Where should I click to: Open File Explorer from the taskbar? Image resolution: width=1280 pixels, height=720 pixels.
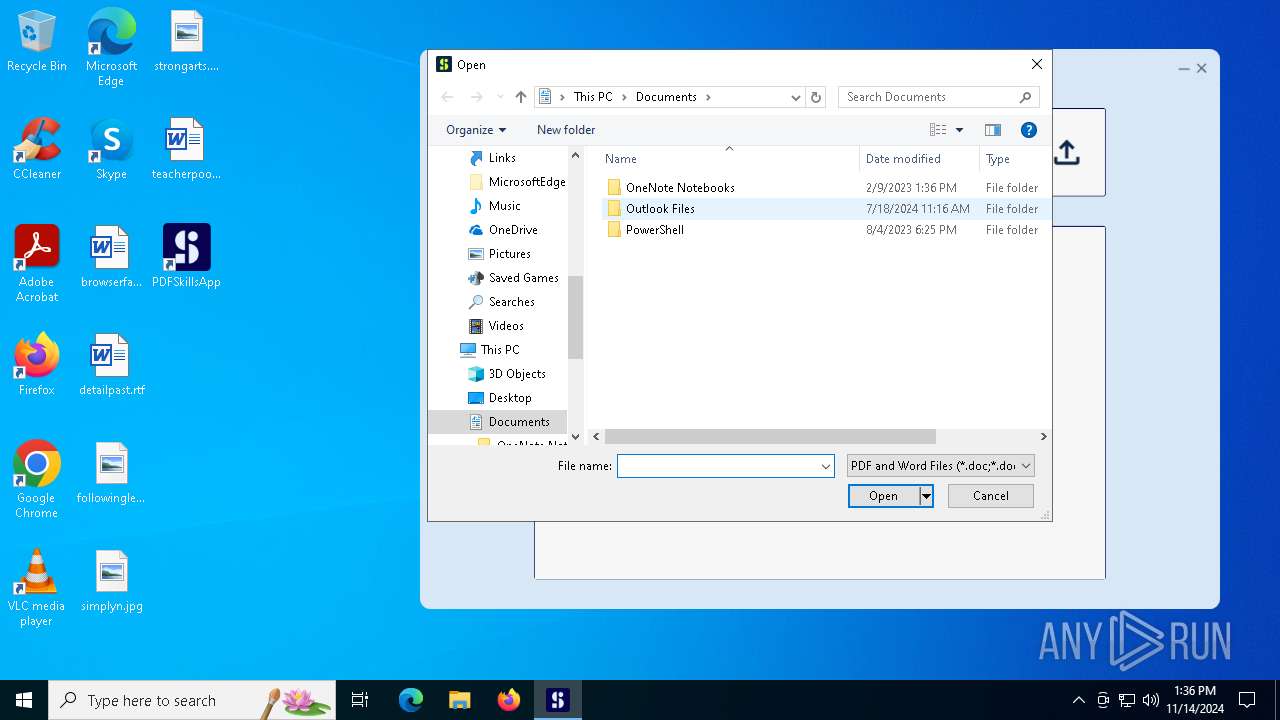[459, 700]
